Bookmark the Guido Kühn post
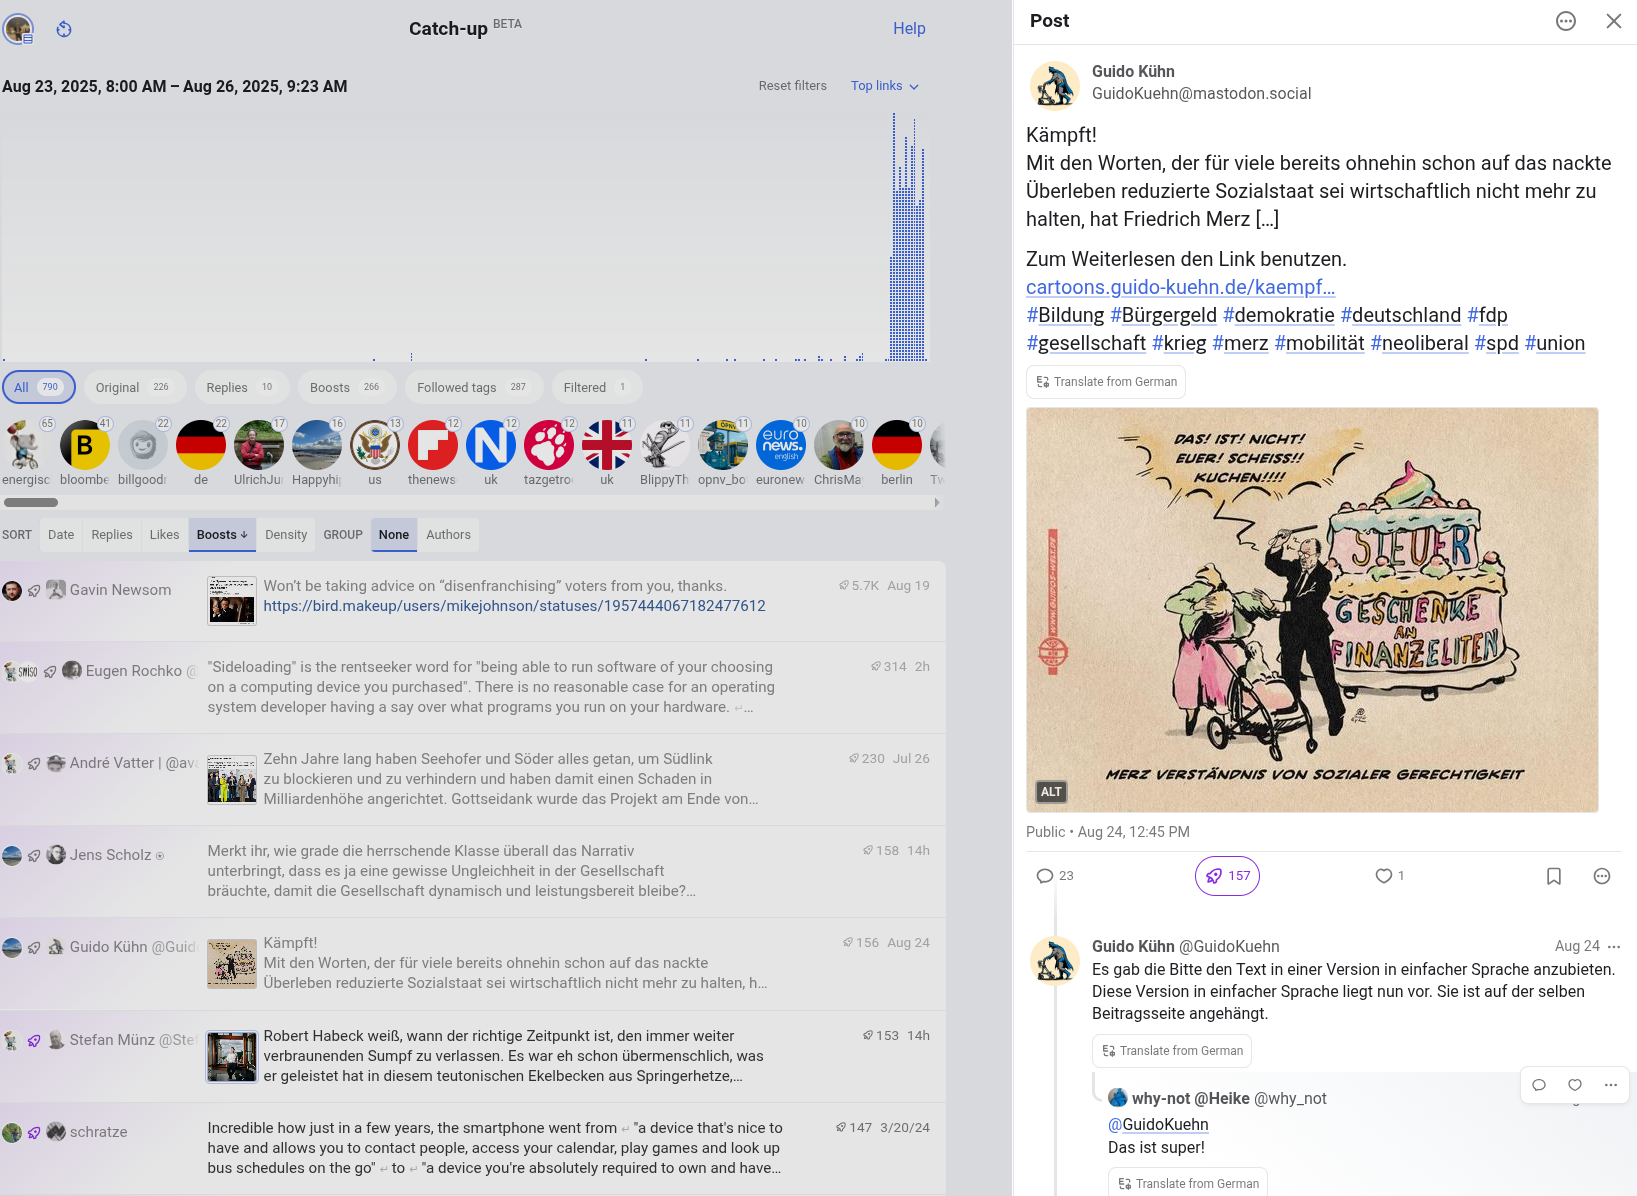The image size is (1637, 1196). click(1554, 876)
